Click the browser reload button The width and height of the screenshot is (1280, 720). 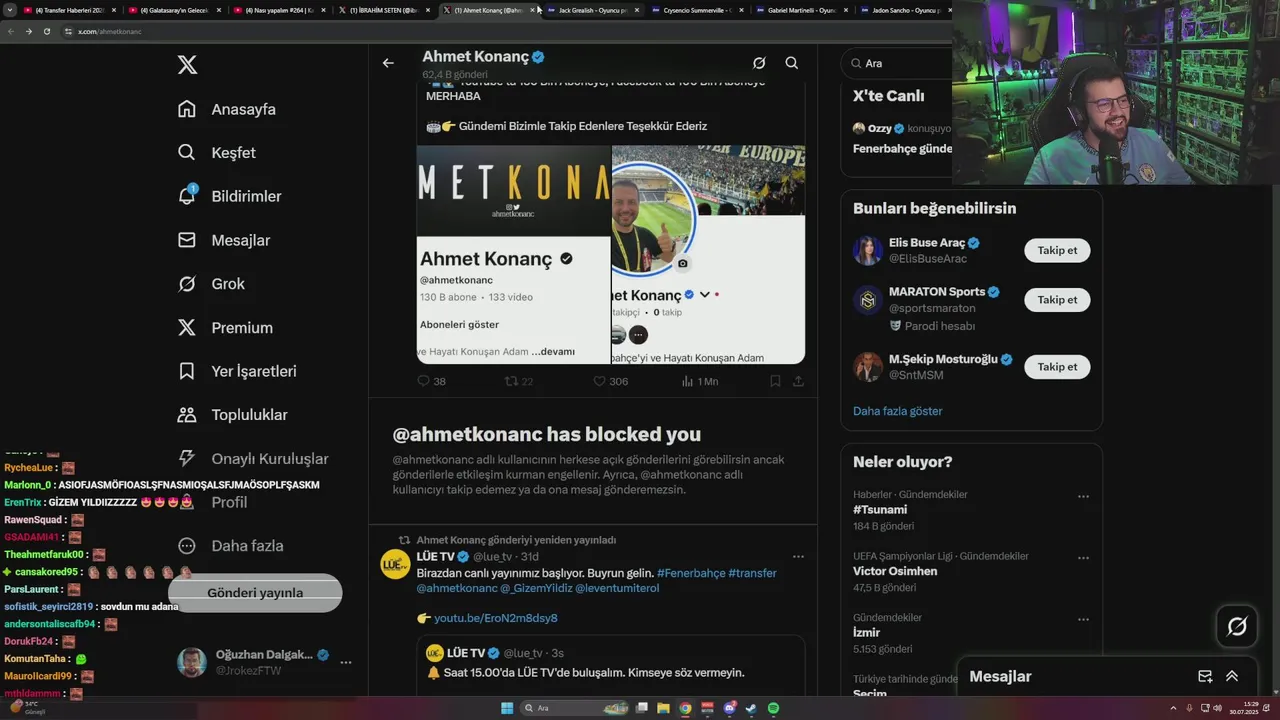pos(46,31)
